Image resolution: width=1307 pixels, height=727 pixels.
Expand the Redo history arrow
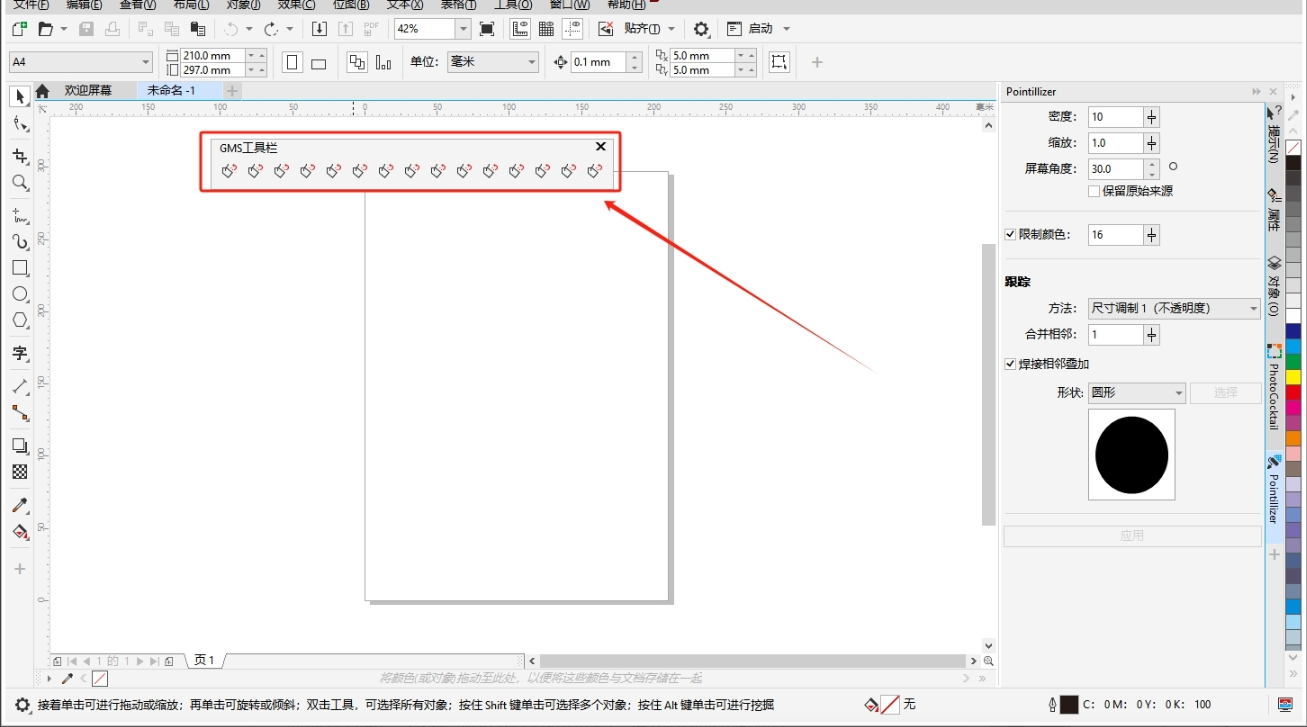(x=290, y=29)
